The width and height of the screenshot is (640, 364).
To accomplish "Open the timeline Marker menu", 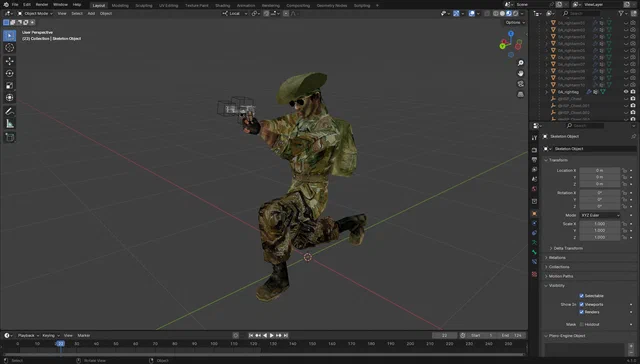I will (x=84, y=335).
